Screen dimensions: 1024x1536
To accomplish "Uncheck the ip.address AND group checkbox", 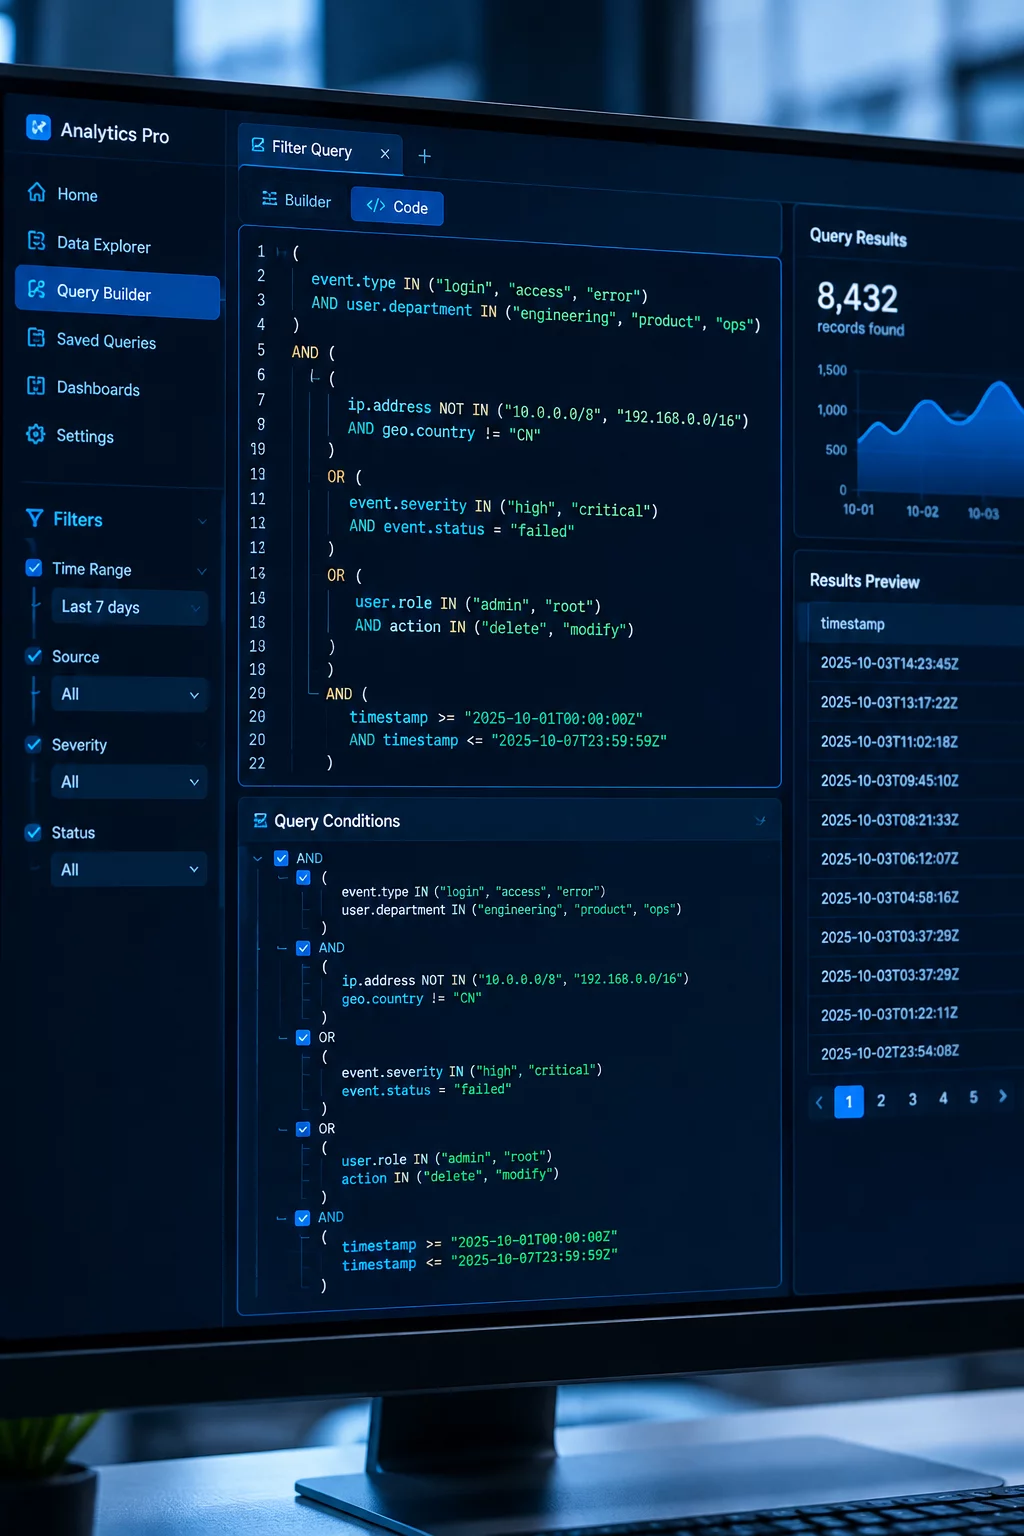I will (x=303, y=947).
